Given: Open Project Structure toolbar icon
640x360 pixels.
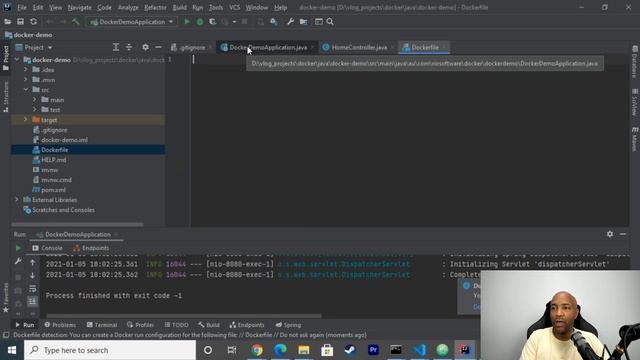Looking at the screenshot, I should point(303,22).
